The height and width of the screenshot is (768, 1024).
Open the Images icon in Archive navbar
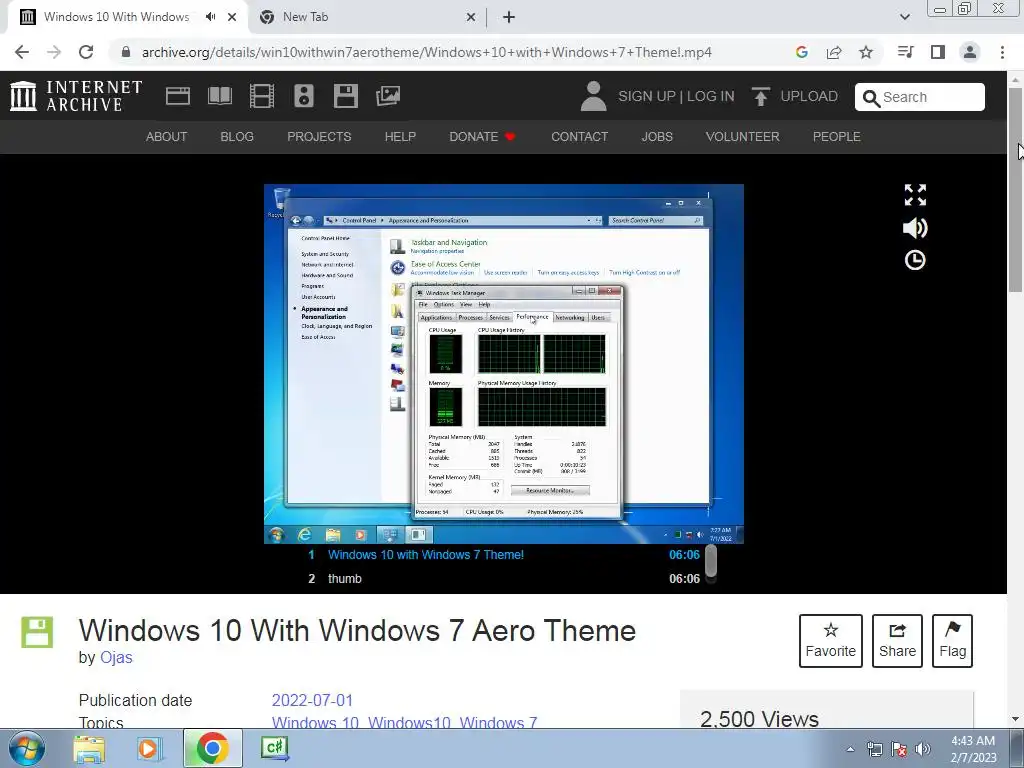click(x=388, y=96)
